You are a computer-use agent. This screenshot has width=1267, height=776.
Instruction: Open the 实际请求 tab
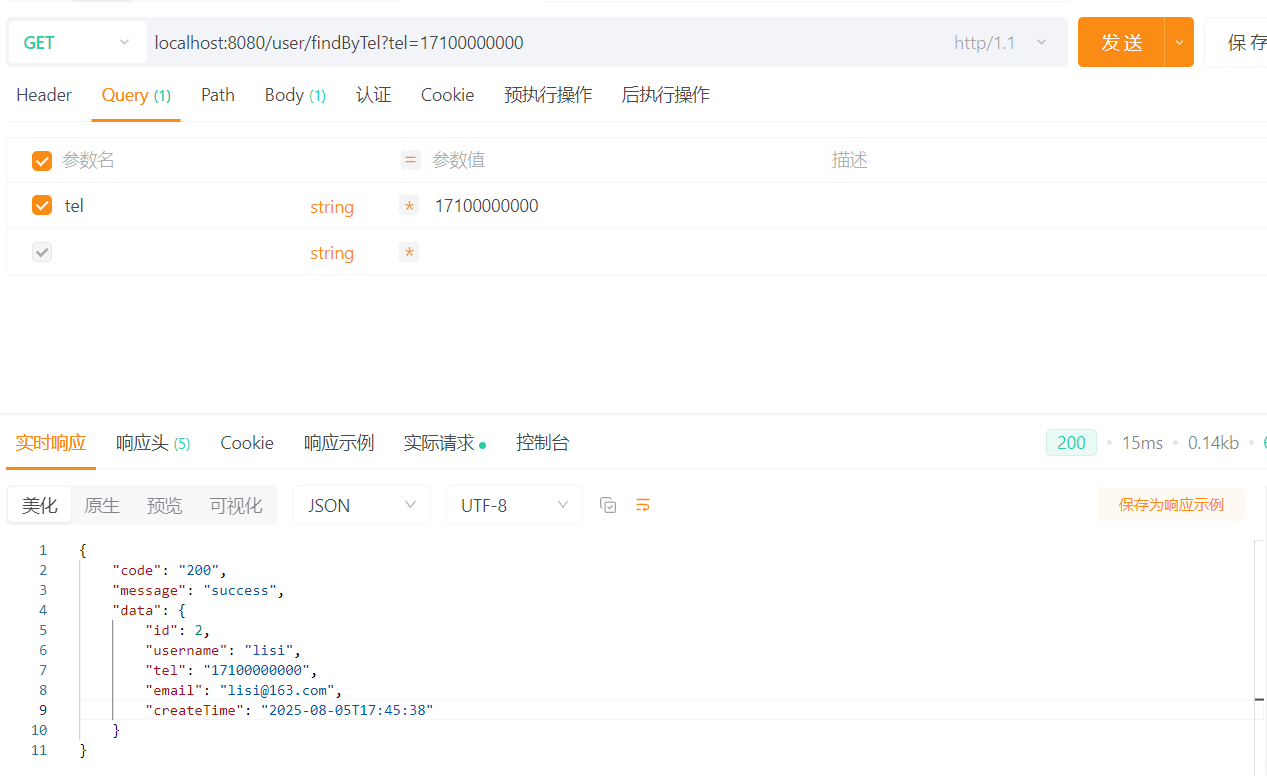pos(444,443)
